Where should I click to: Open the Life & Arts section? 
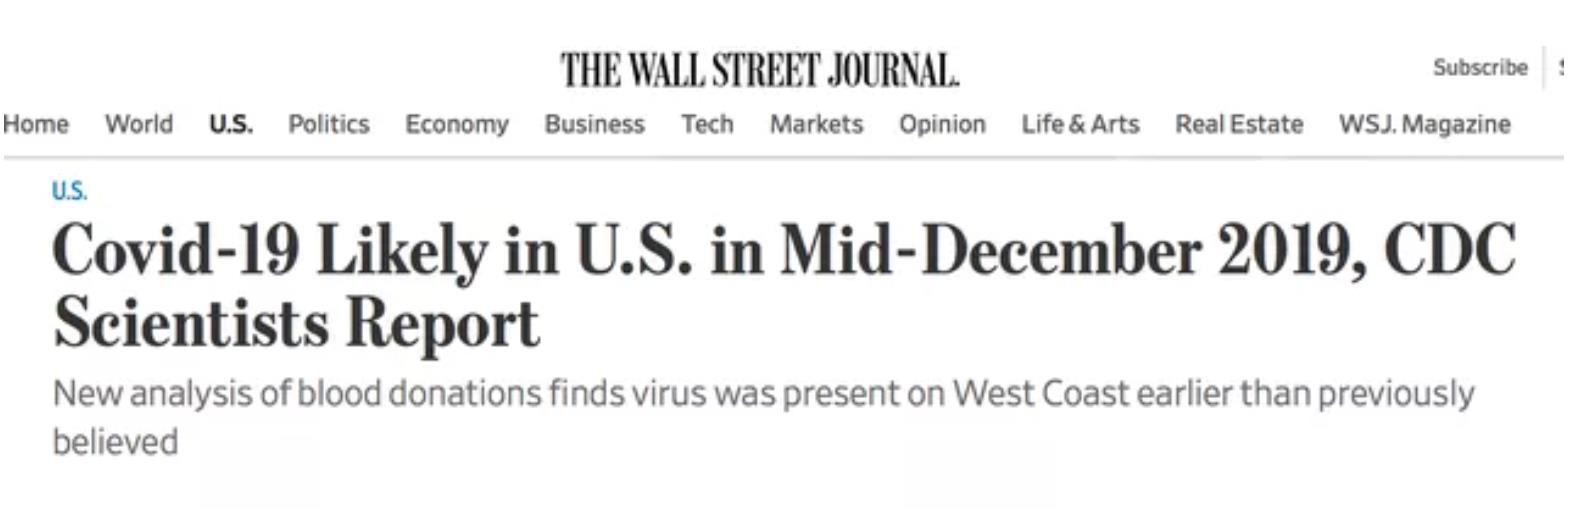(x=1080, y=124)
